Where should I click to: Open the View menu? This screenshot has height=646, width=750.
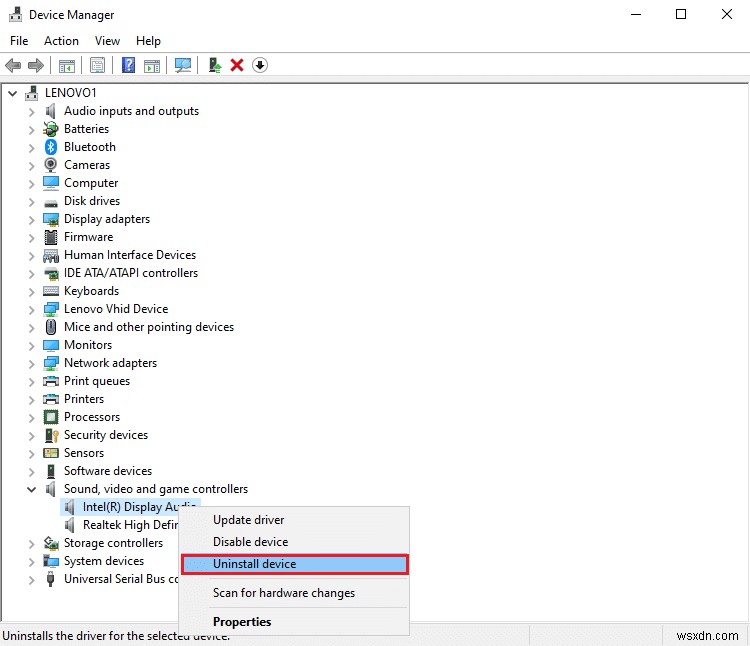click(x=107, y=41)
